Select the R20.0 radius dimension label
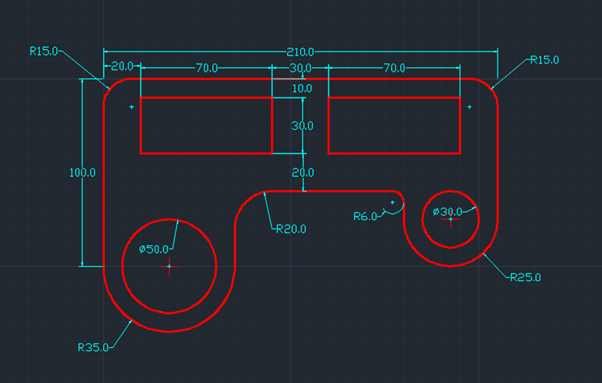The height and width of the screenshot is (383, 602). (x=291, y=229)
